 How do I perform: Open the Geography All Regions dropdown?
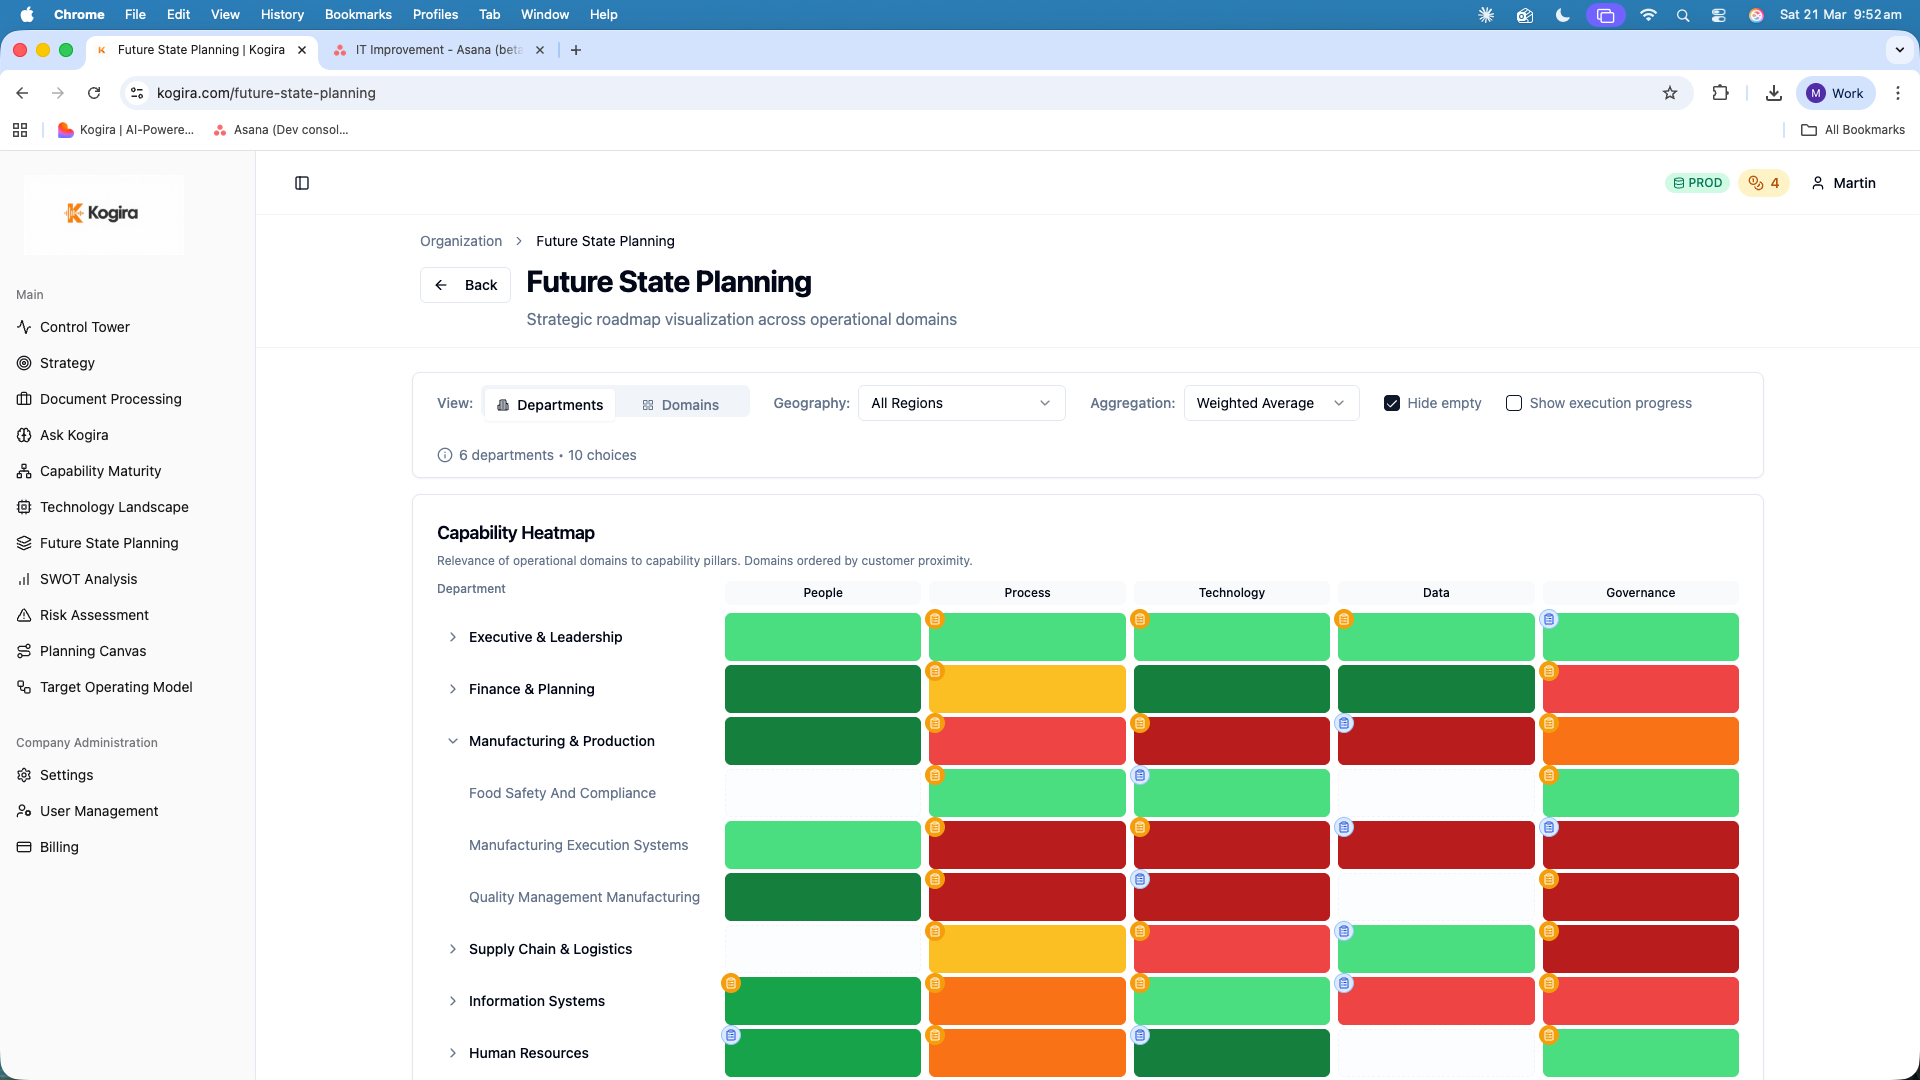point(960,403)
